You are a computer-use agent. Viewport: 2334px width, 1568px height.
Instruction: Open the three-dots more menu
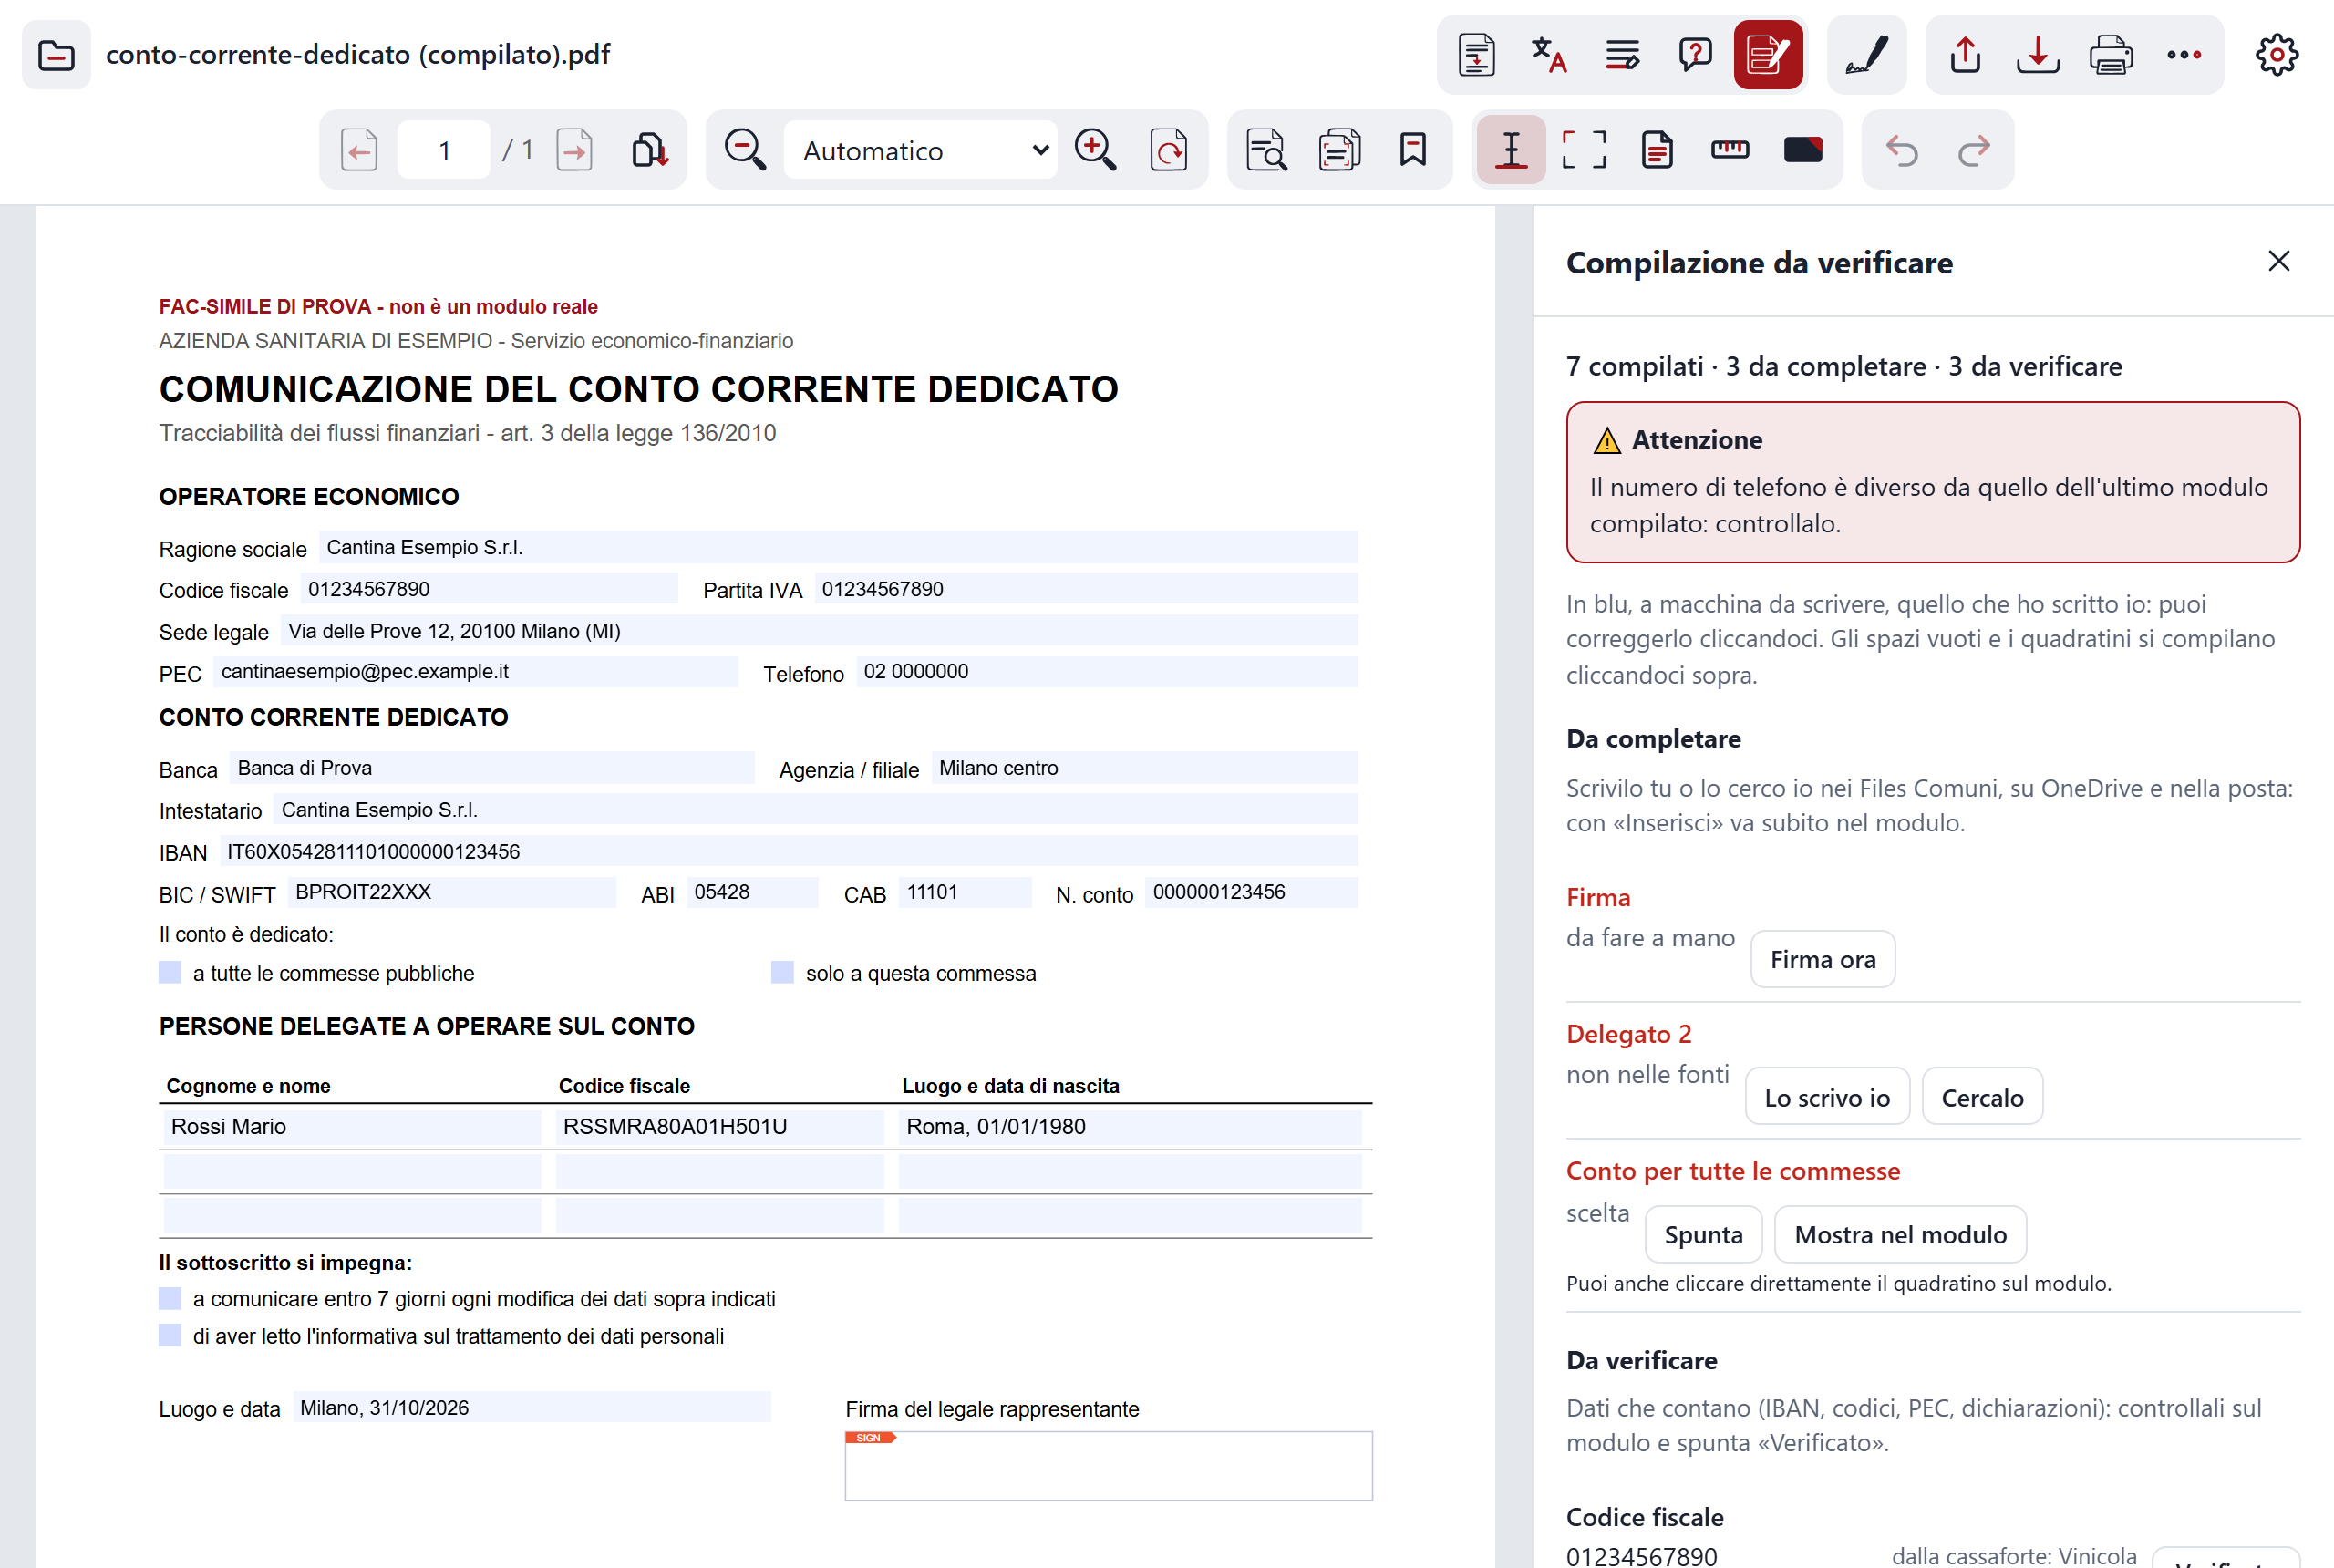pyautogui.click(x=2184, y=55)
